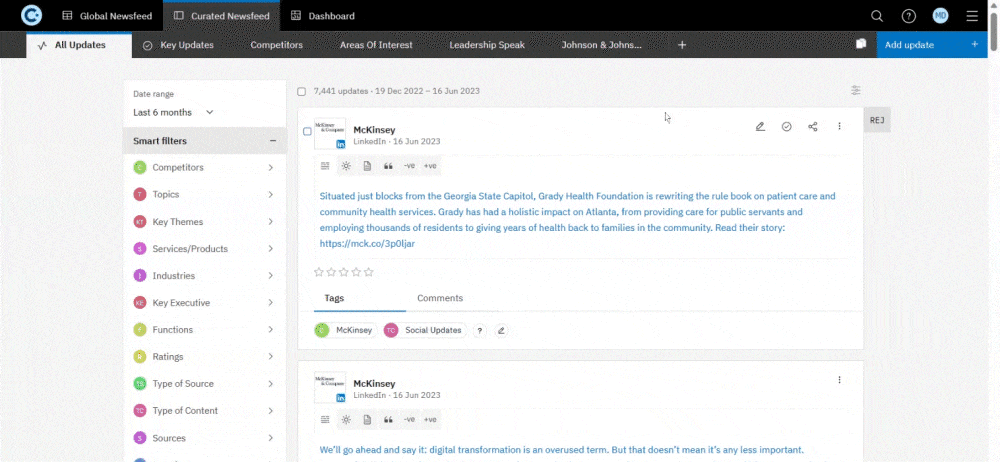Select the Curated Newsfeed tab
The height and width of the screenshot is (462, 1000).
(x=221, y=16)
